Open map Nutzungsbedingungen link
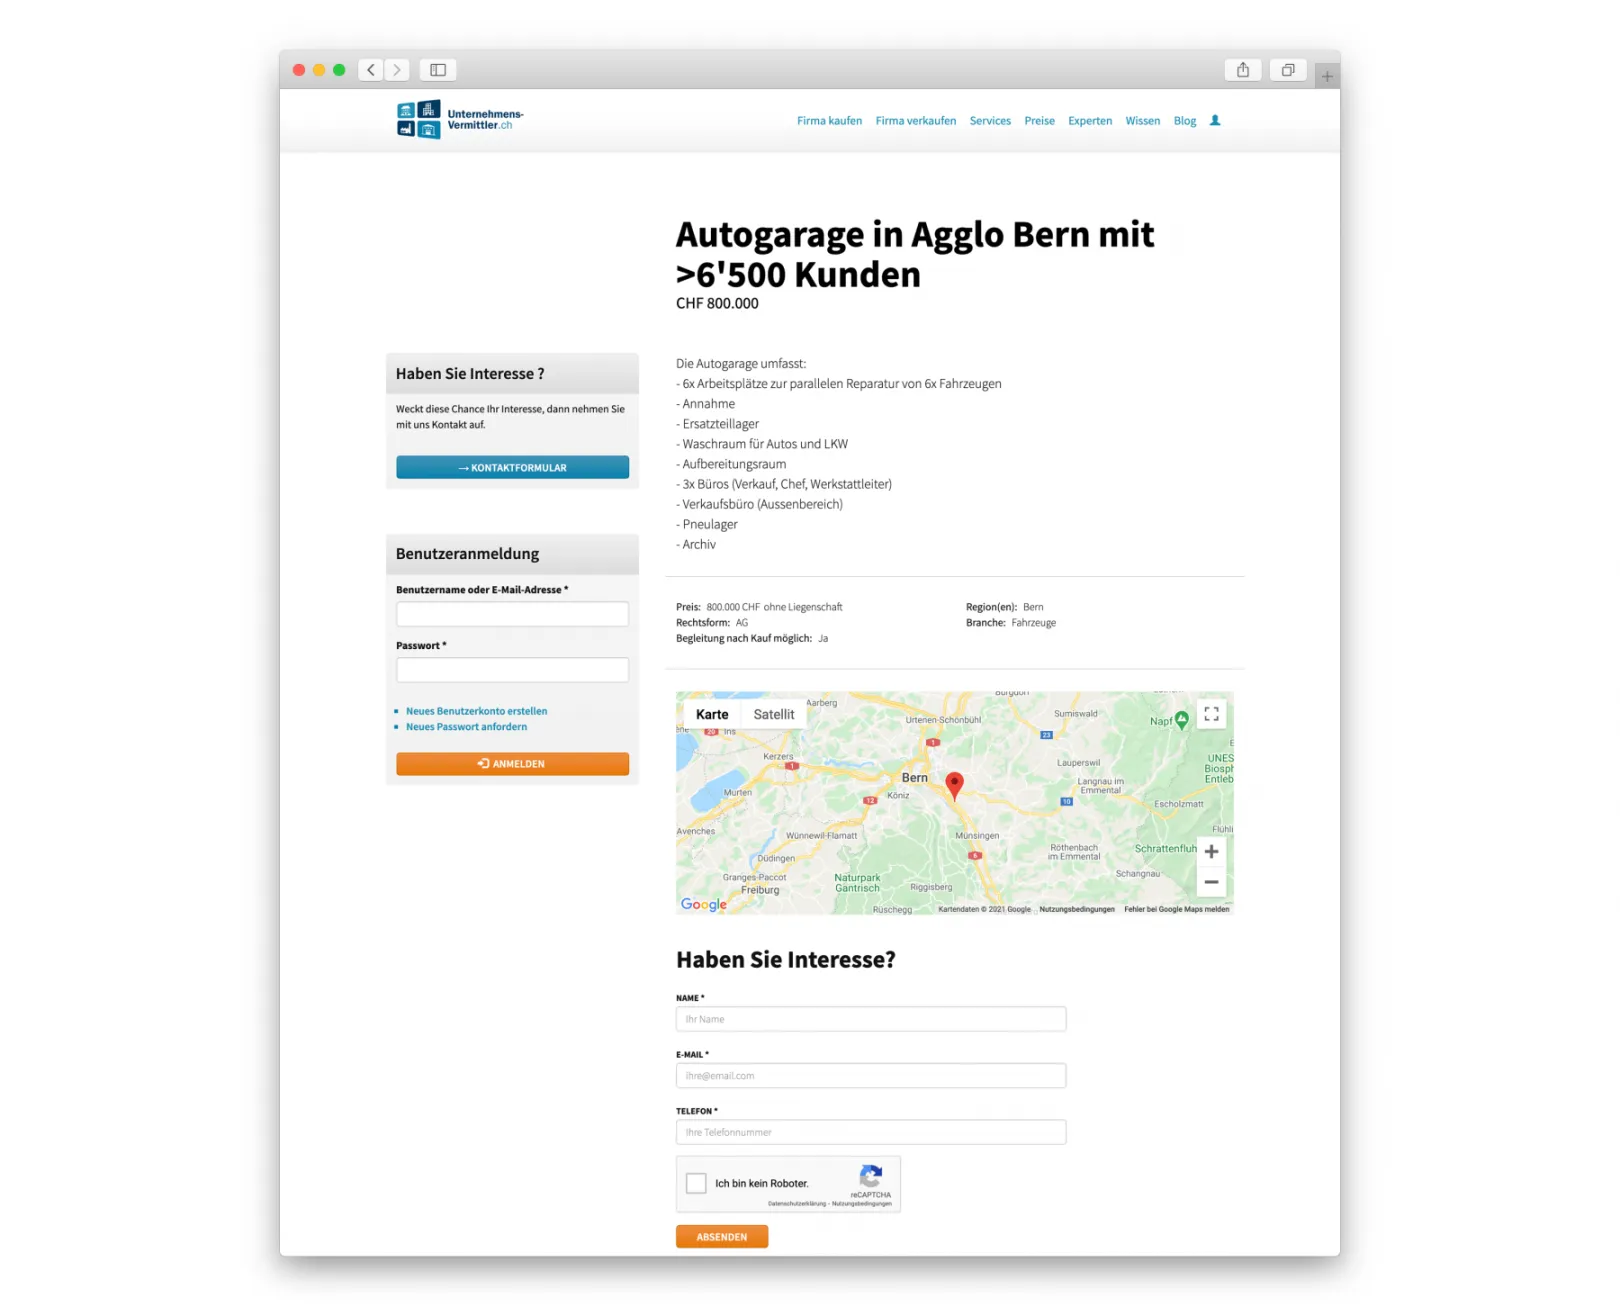Screen dimensions: 1620x1307 point(1077,909)
